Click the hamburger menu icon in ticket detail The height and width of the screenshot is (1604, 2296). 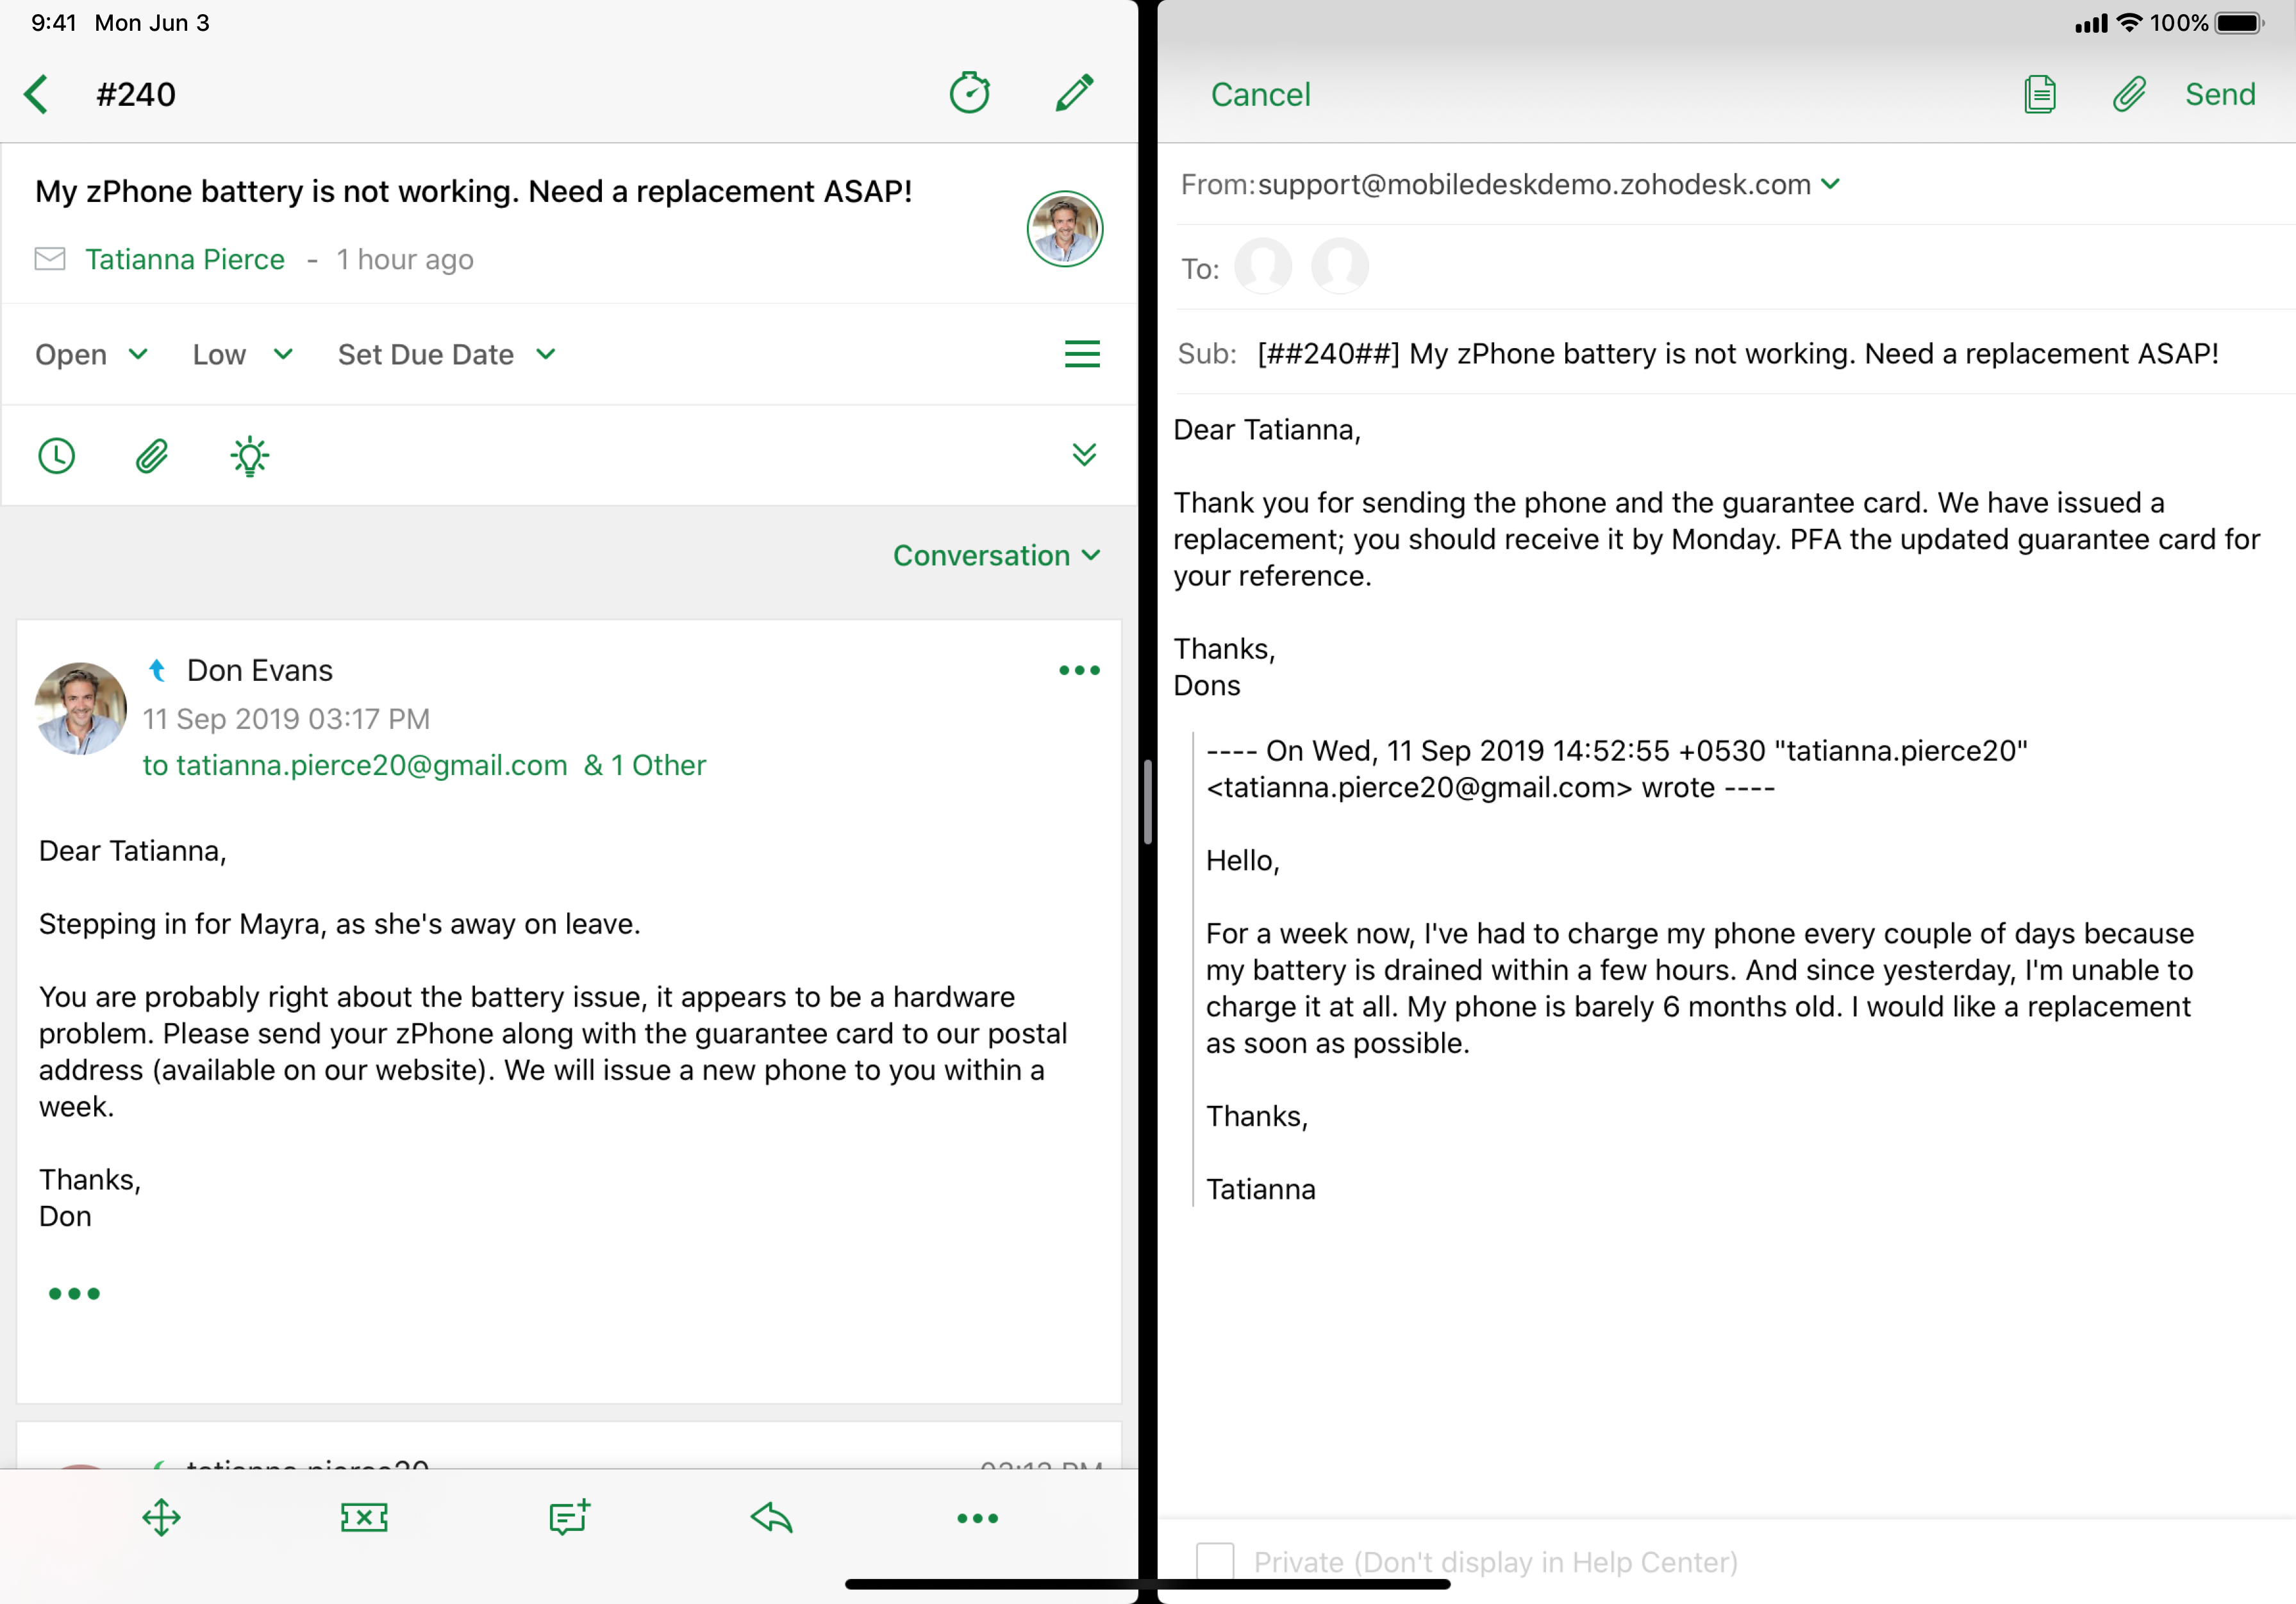tap(1082, 355)
